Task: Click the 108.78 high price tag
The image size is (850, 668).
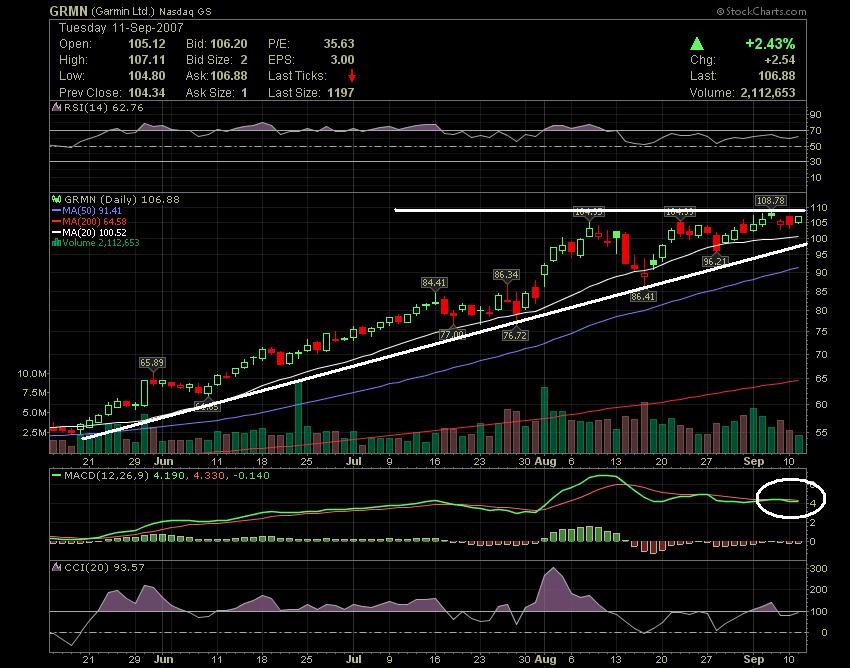Action: pyautogui.click(x=770, y=201)
